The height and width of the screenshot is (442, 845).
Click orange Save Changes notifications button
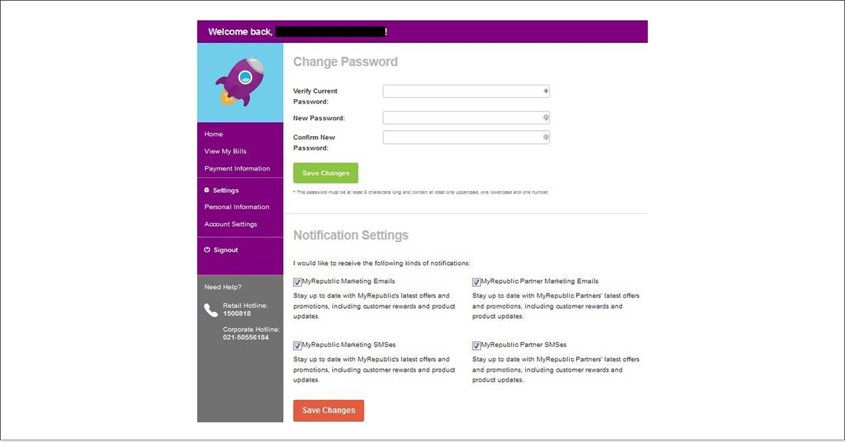[329, 410]
